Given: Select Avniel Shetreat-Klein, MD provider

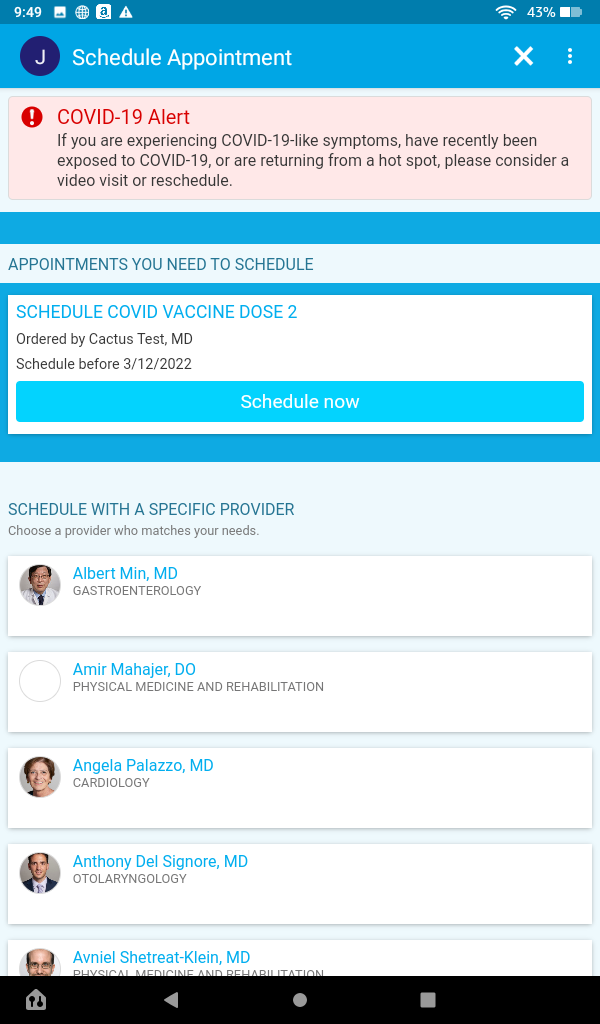Looking at the screenshot, I should 161,958.
